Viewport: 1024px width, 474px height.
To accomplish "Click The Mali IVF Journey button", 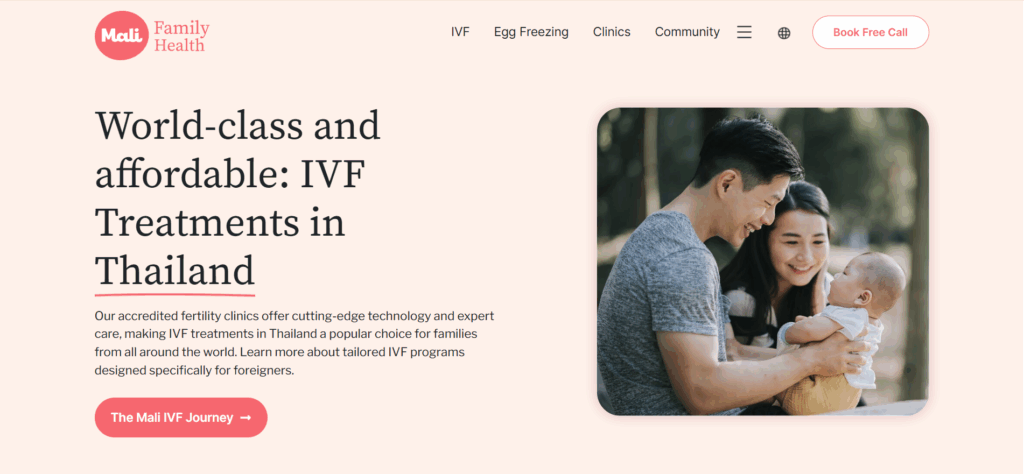I will pos(172,418).
